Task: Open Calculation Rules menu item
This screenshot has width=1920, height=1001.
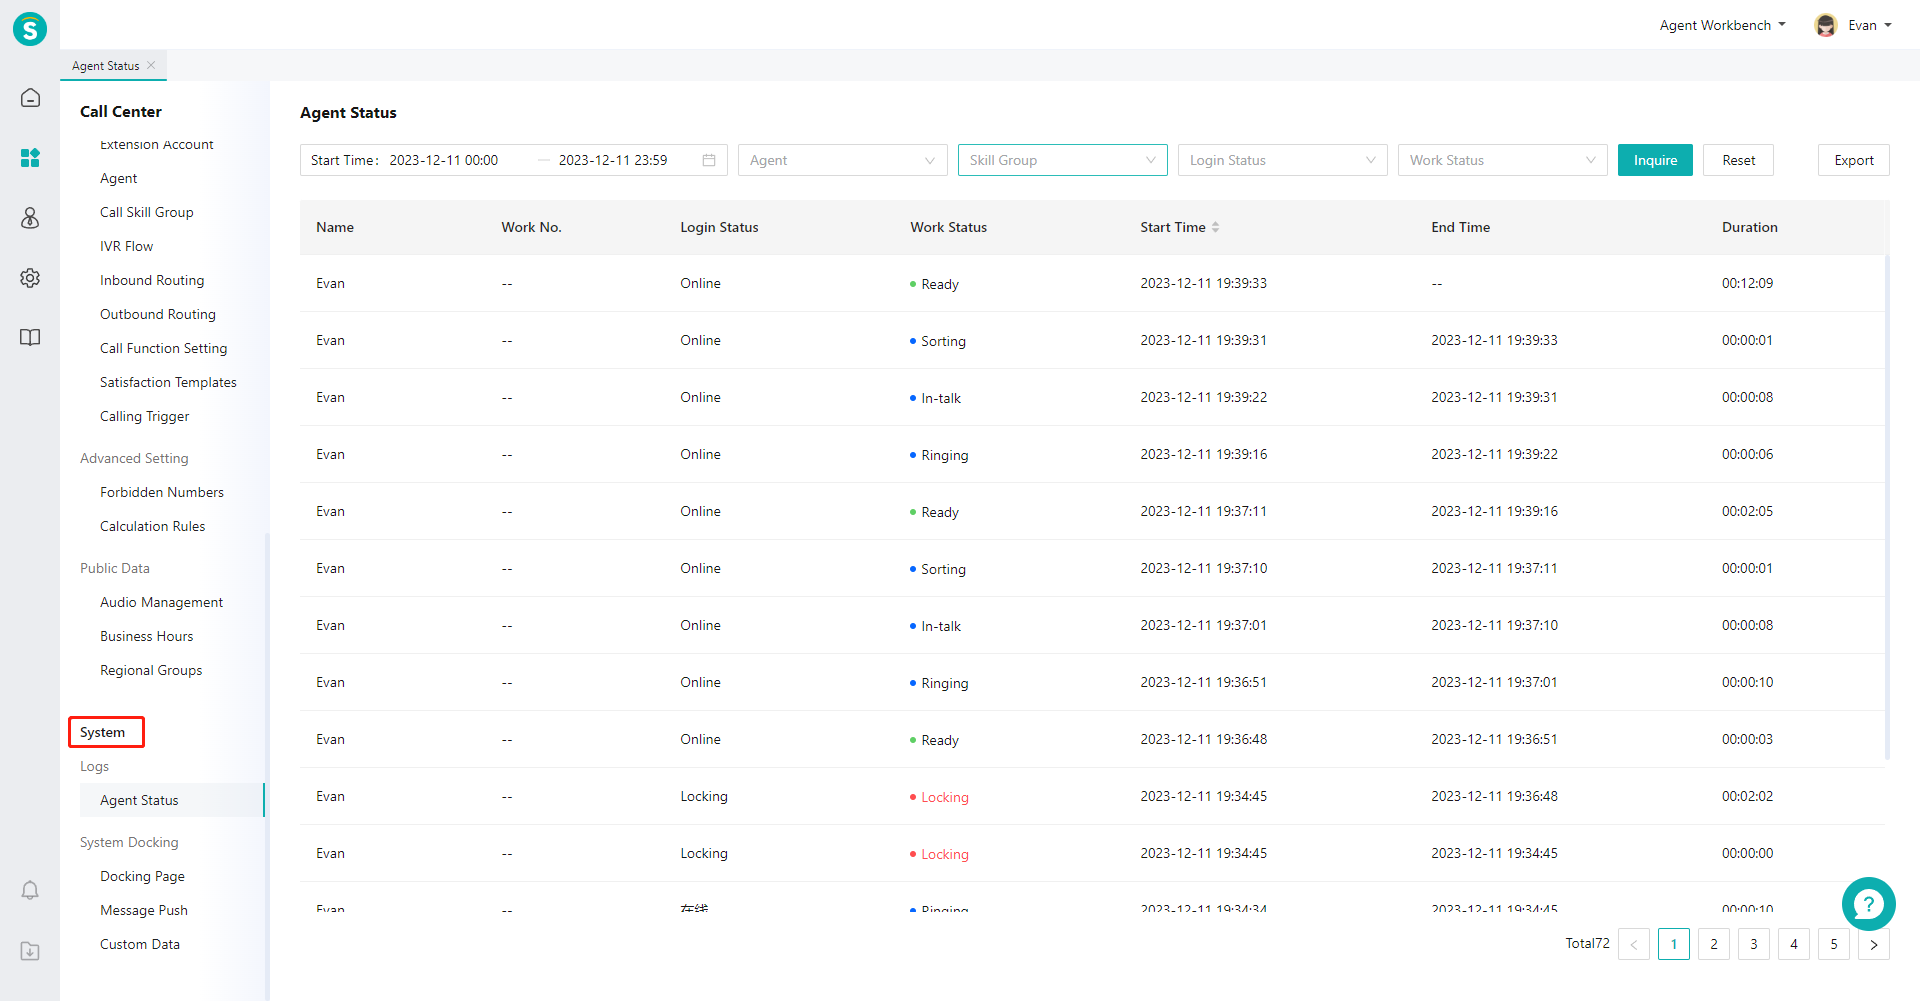Action: [152, 526]
